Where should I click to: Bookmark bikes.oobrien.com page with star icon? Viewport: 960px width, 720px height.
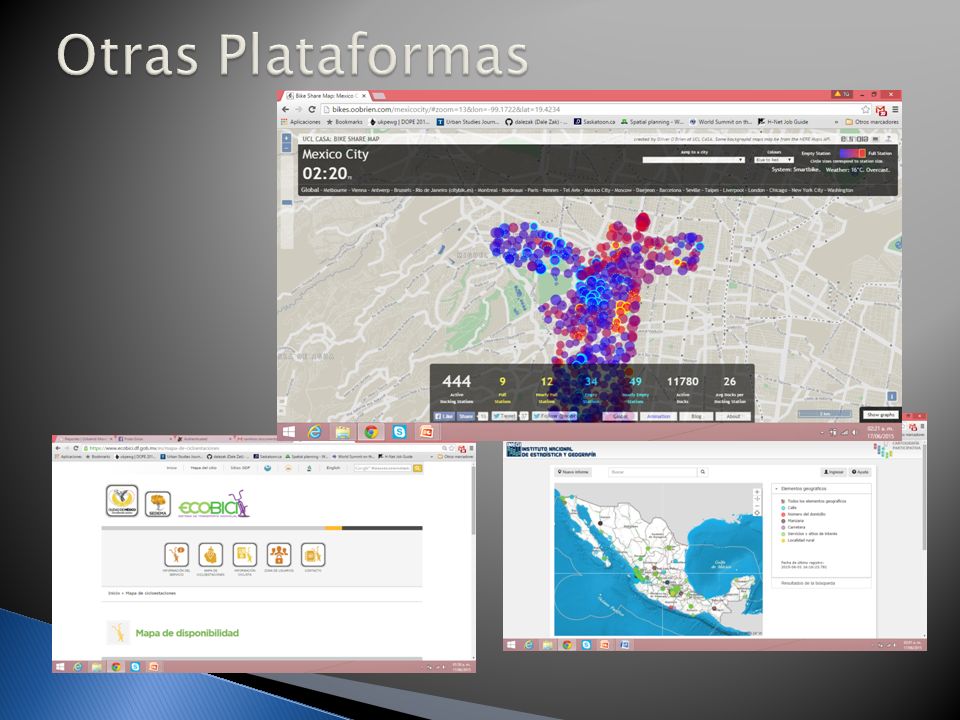tap(865, 110)
